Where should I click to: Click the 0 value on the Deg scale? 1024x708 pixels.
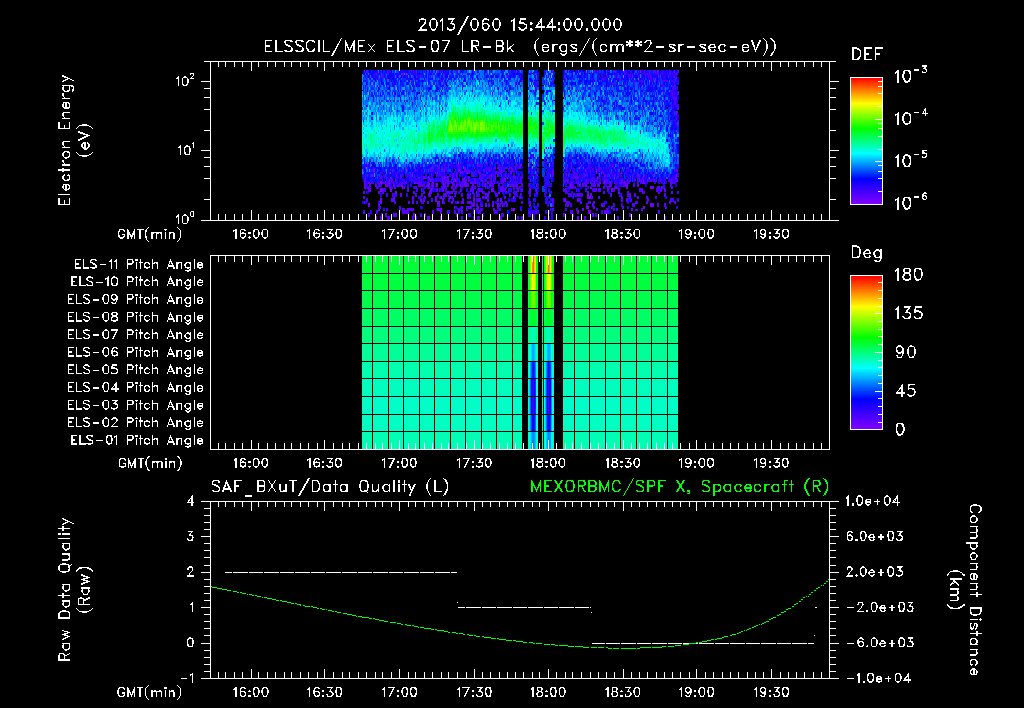coord(900,430)
